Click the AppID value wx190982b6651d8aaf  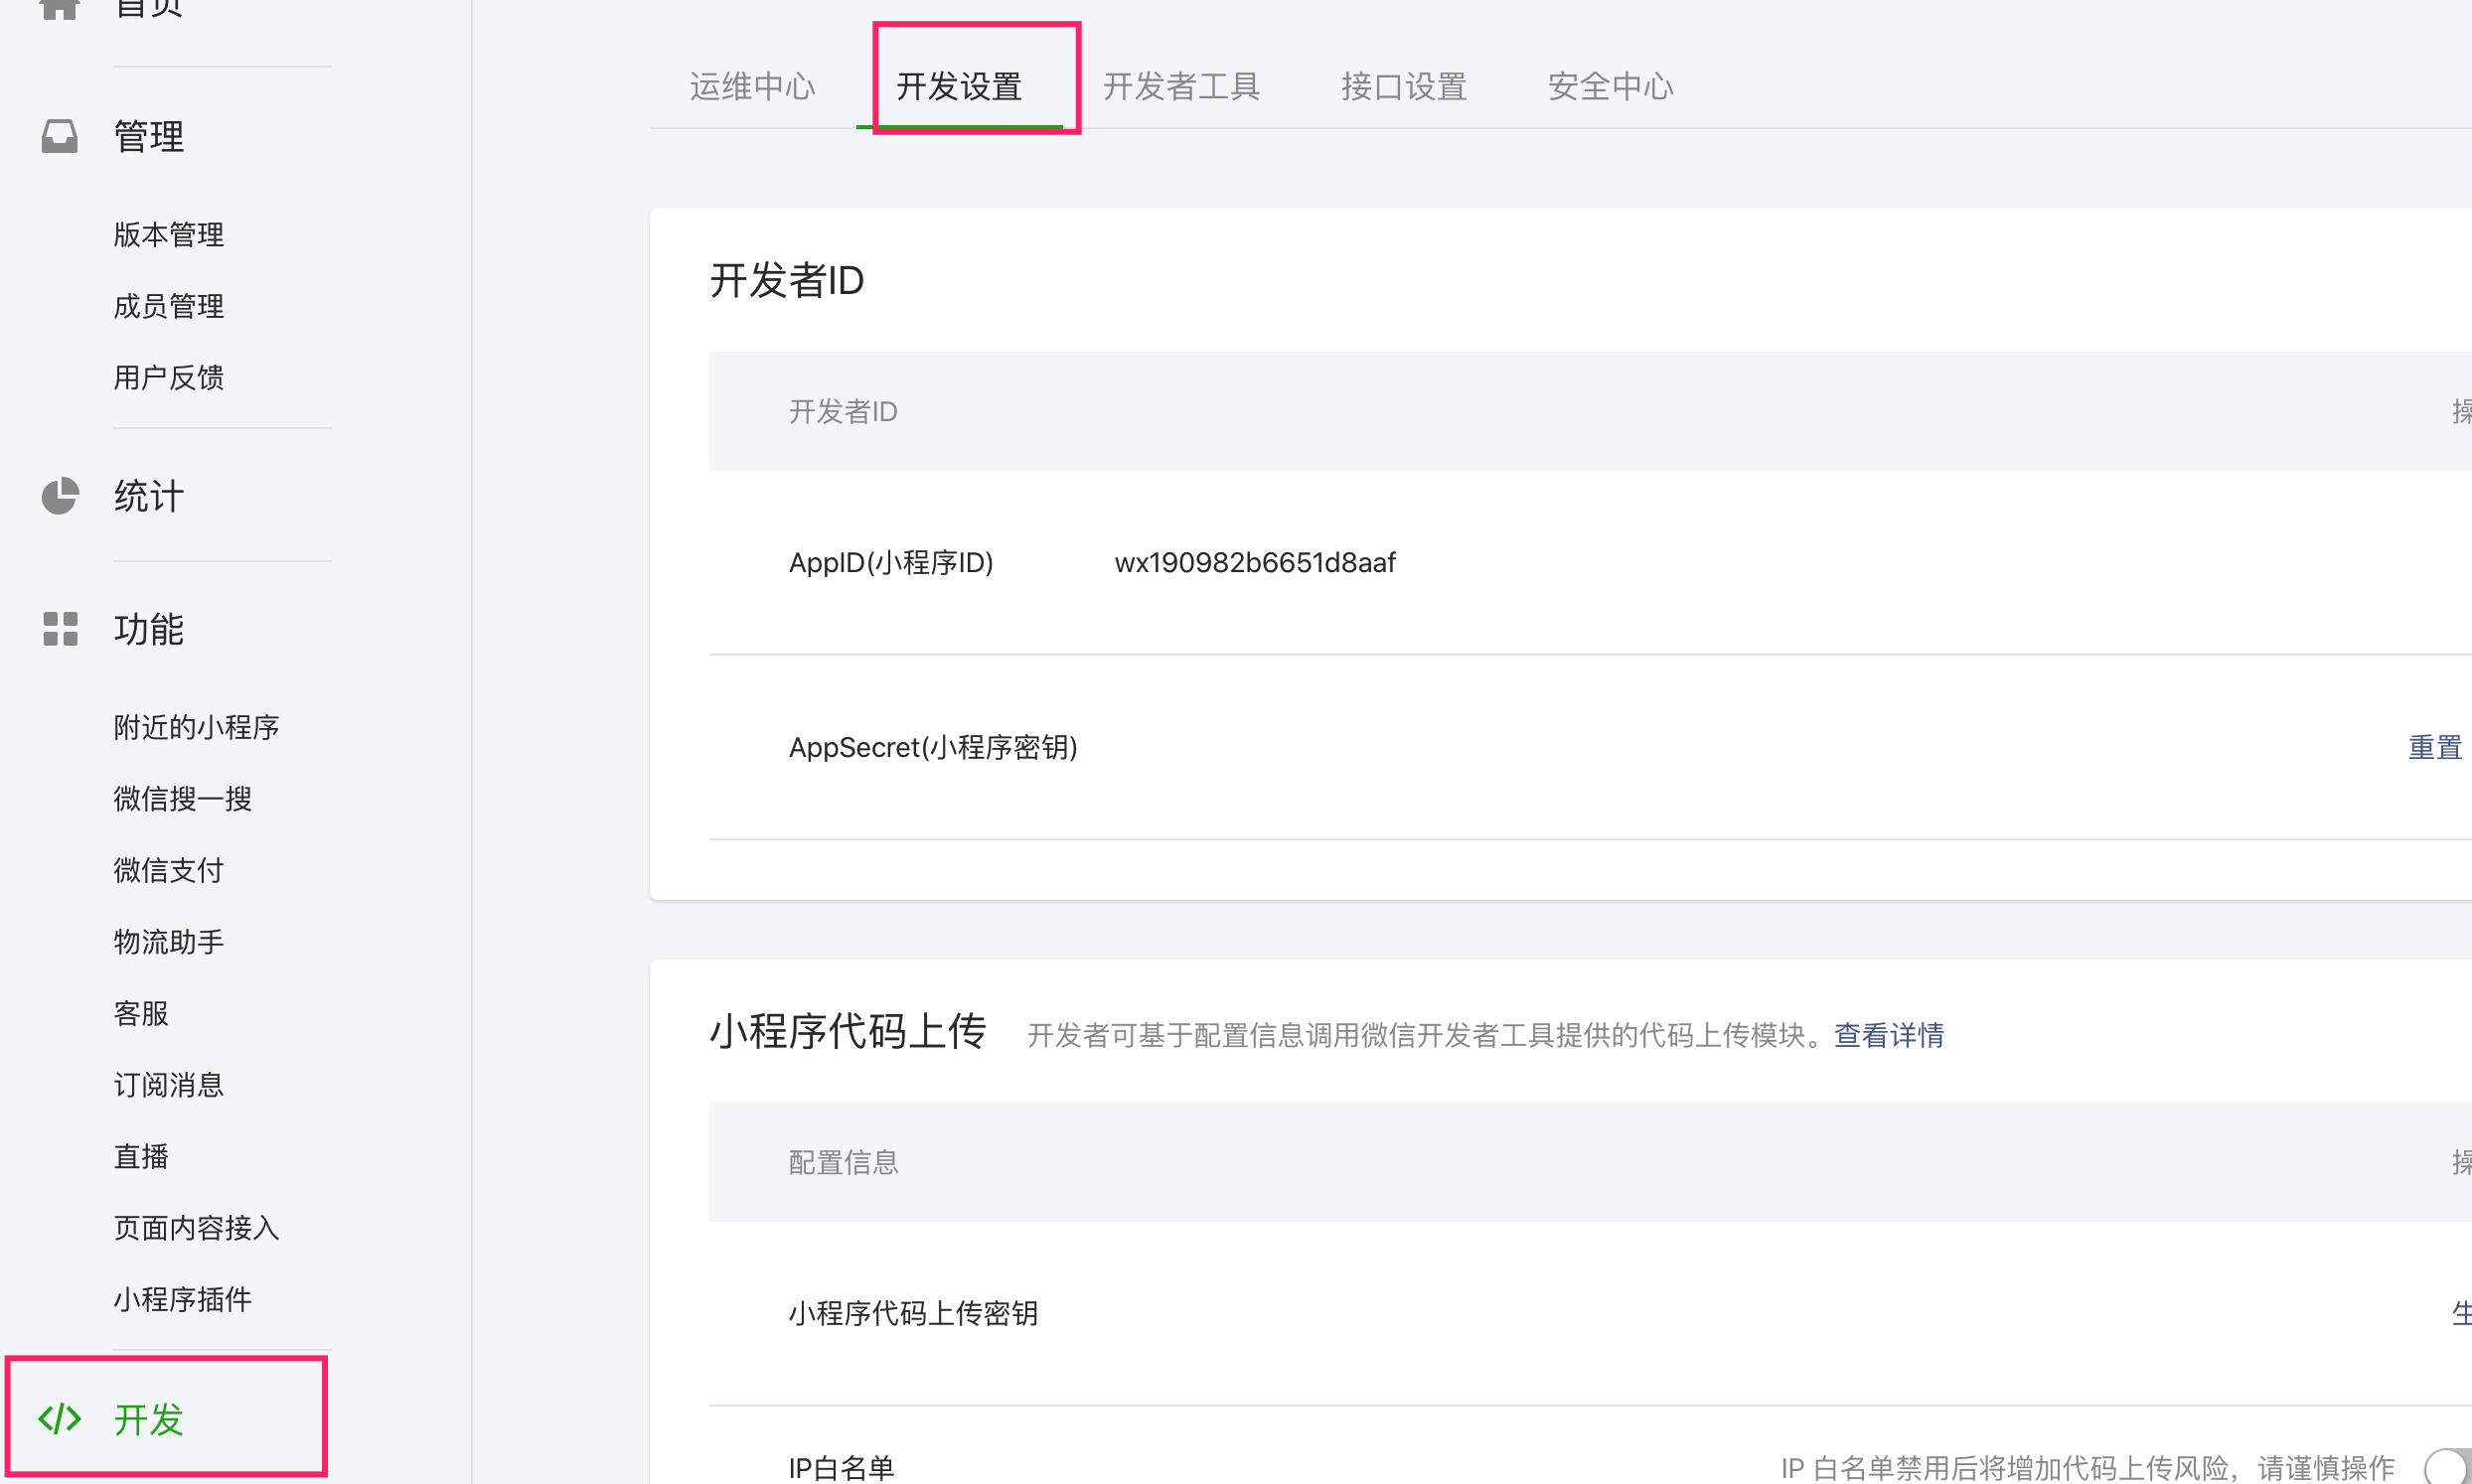[1254, 563]
